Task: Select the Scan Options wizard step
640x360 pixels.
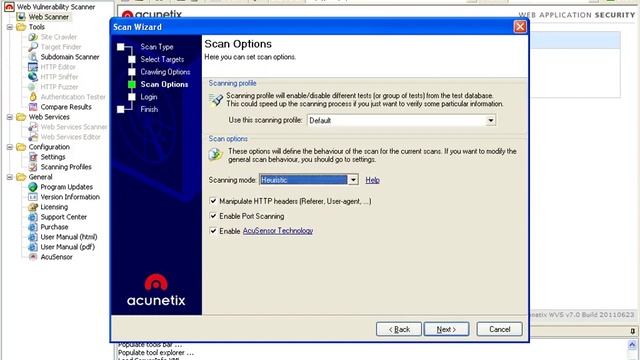Action: click(164, 84)
